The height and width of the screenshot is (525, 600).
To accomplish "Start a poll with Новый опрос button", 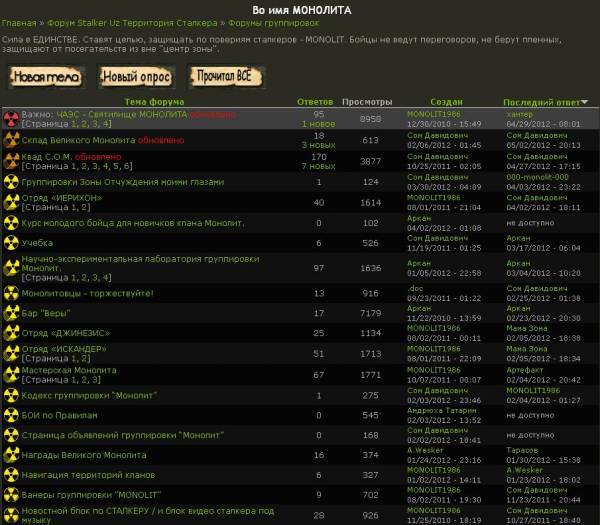I will [x=136, y=77].
